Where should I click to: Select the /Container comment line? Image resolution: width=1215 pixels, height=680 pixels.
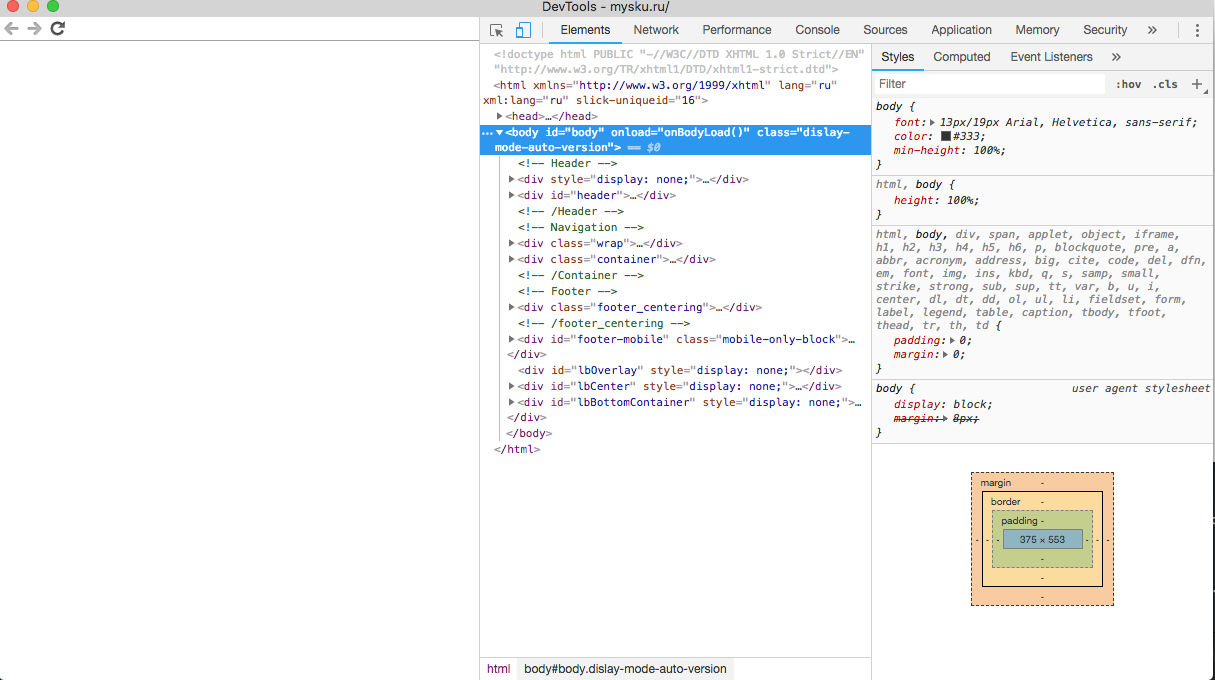click(x=581, y=276)
